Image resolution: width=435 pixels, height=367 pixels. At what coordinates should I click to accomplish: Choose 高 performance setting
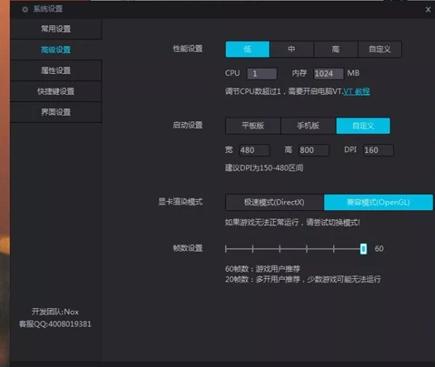point(336,49)
